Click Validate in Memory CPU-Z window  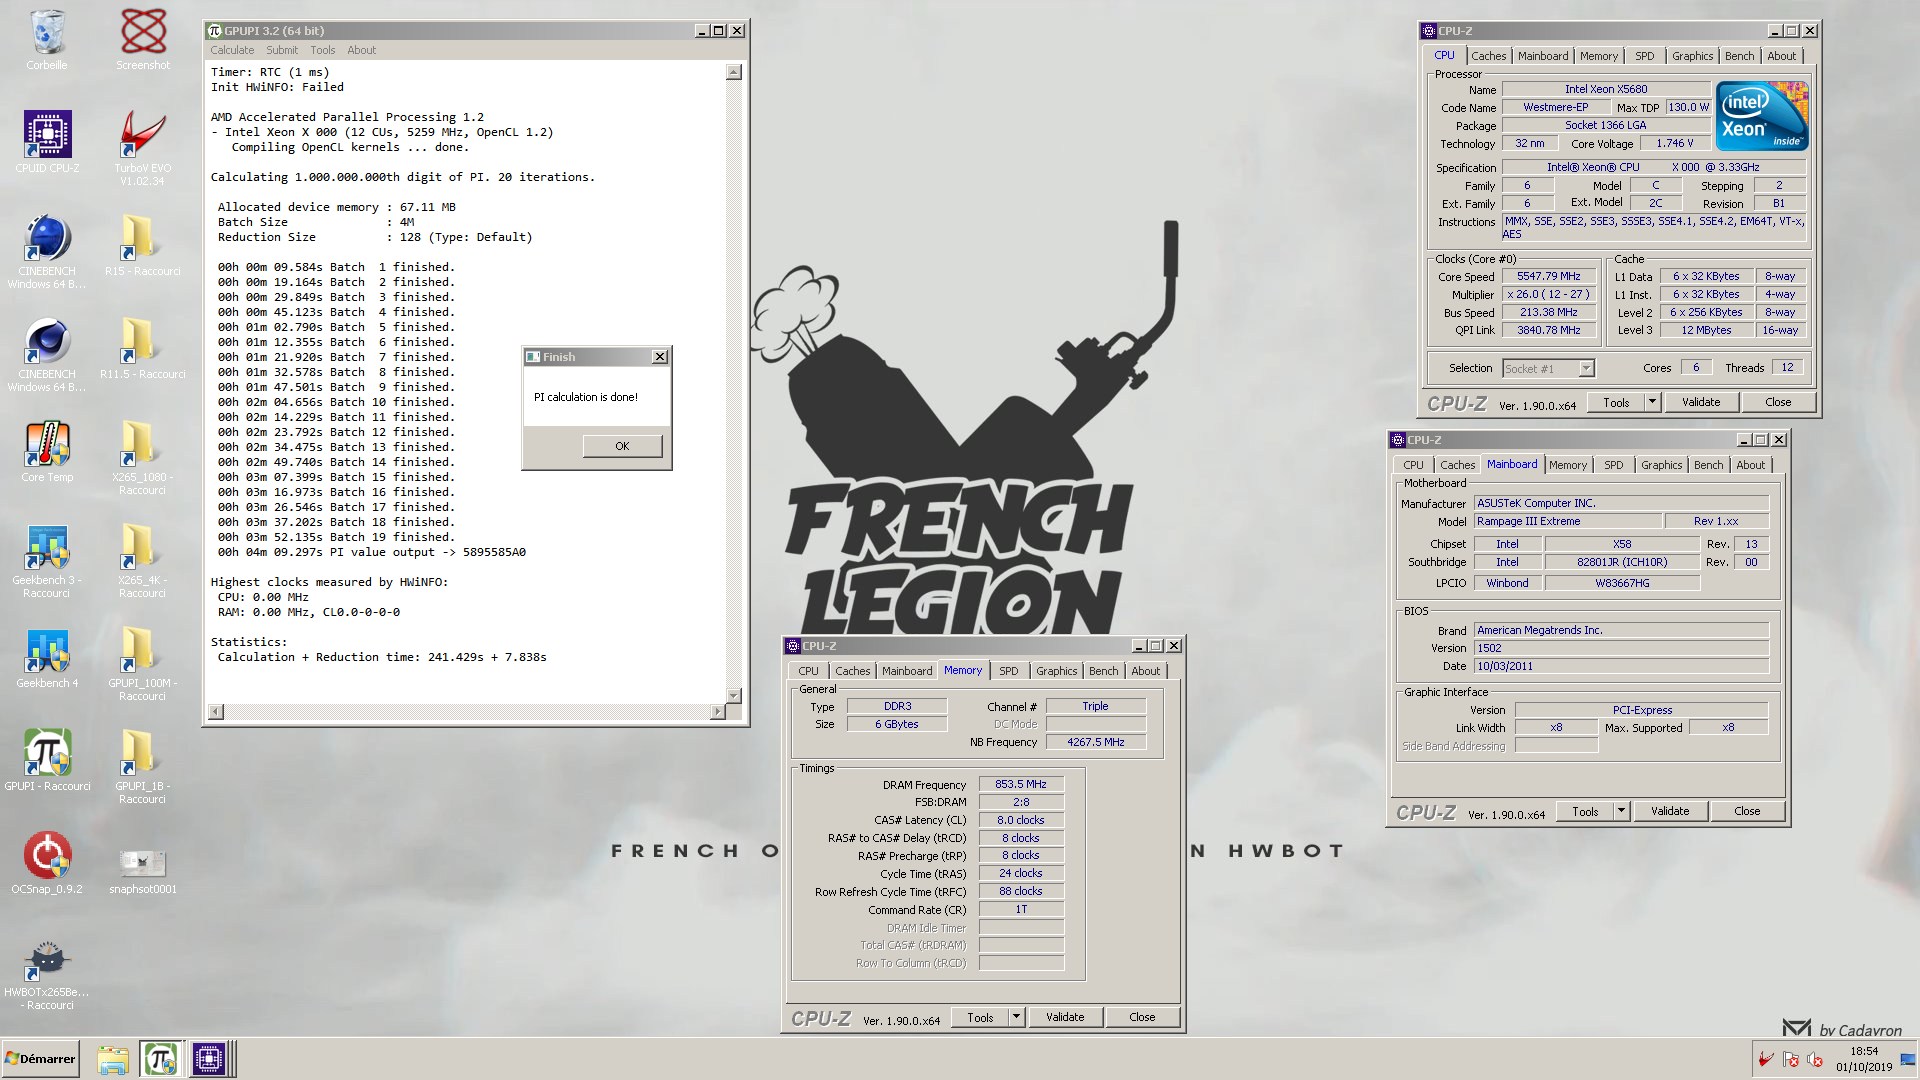pyautogui.click(x=1065, y=1017)
